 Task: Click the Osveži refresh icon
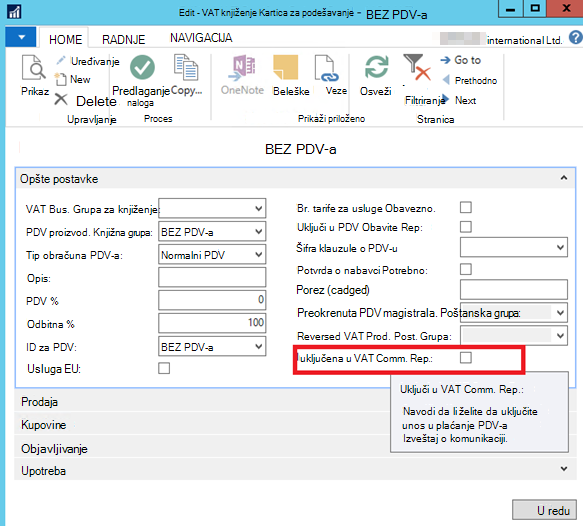[x=376, y=67]
